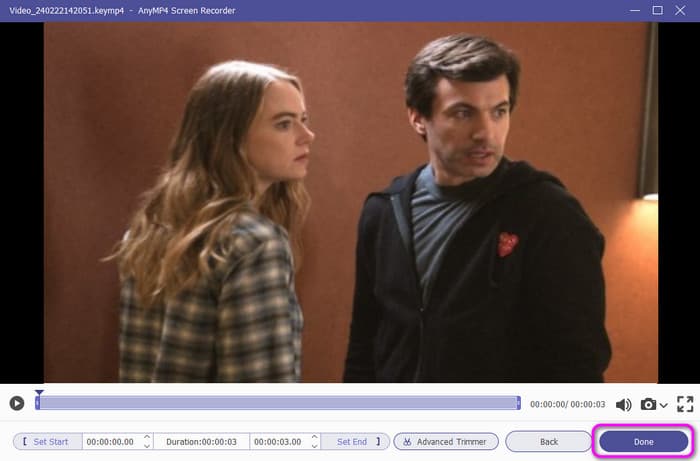This screenshot has width=700, height=461.
Task: Minimize the AnyMP4 Screen Recorder window
Action: pos(634,10)
